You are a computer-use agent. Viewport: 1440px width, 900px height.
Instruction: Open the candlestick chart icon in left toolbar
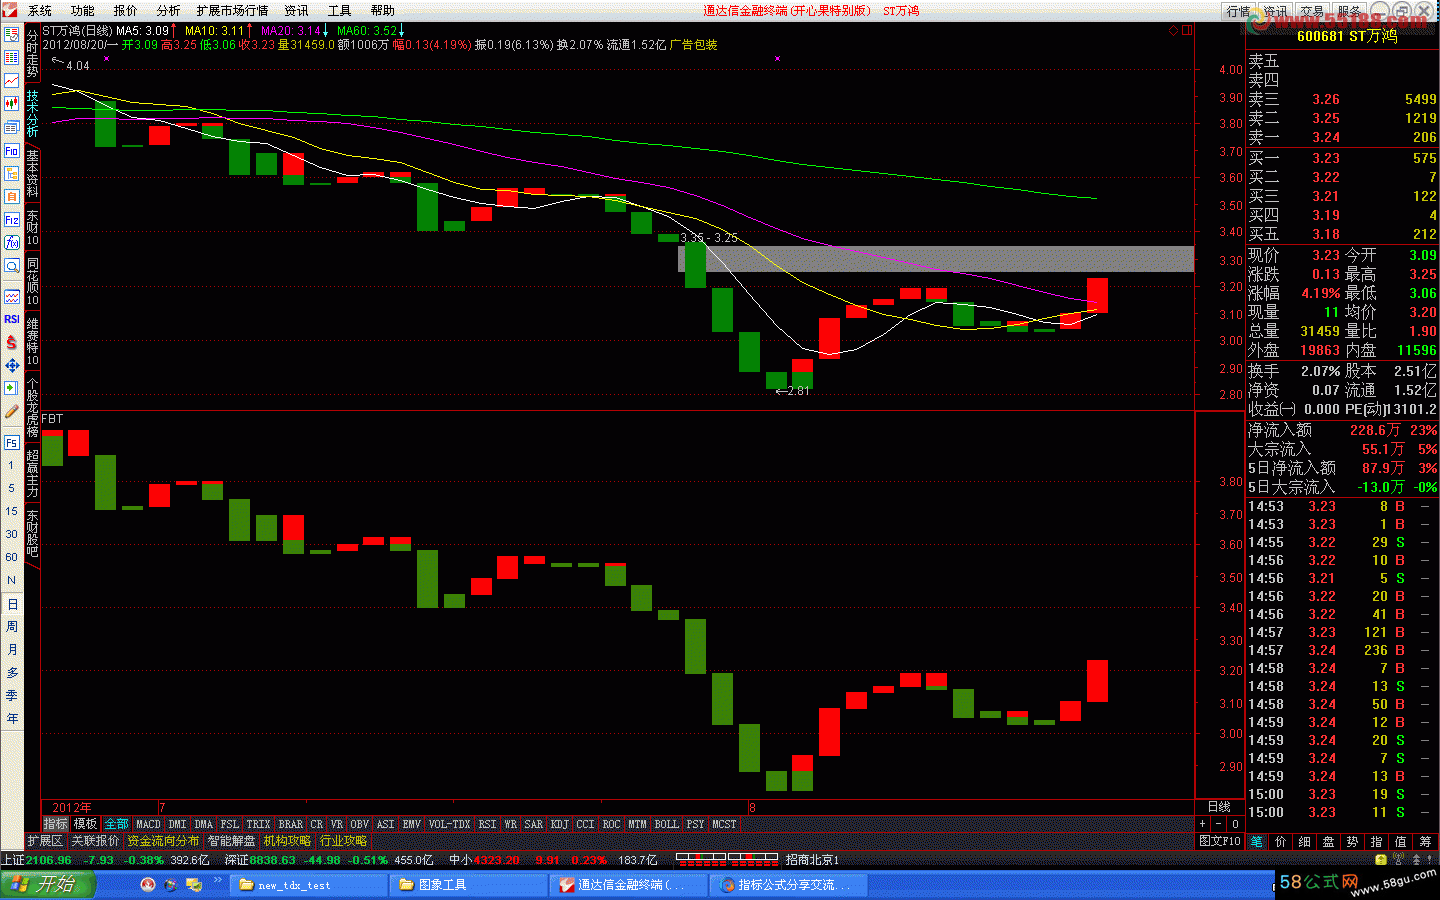(12, 103)
